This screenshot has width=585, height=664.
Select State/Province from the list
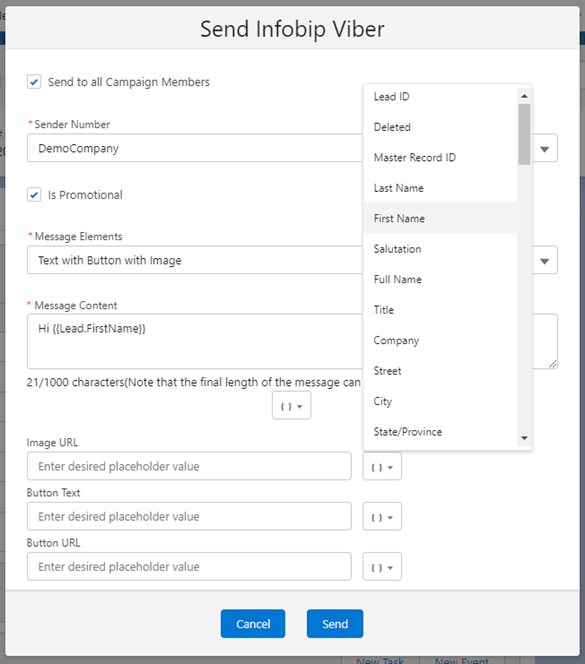point(440,432)
